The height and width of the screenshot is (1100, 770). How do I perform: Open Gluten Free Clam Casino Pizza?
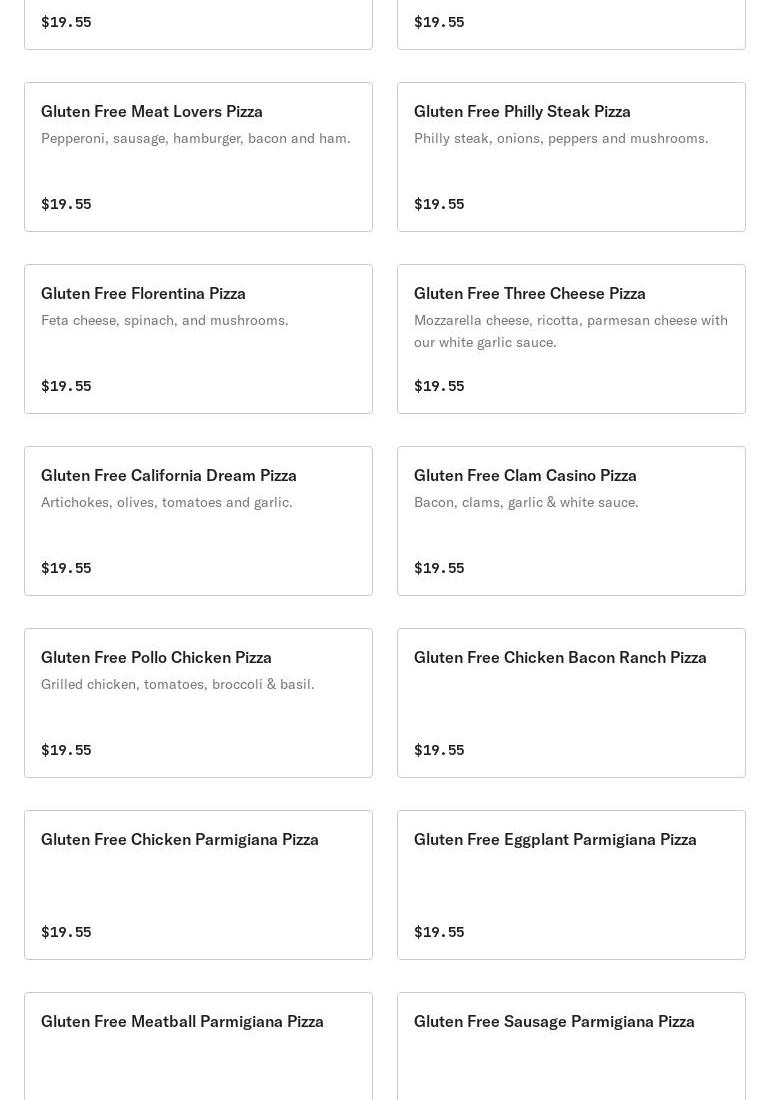pyautogui.click(x=572, y=521)
